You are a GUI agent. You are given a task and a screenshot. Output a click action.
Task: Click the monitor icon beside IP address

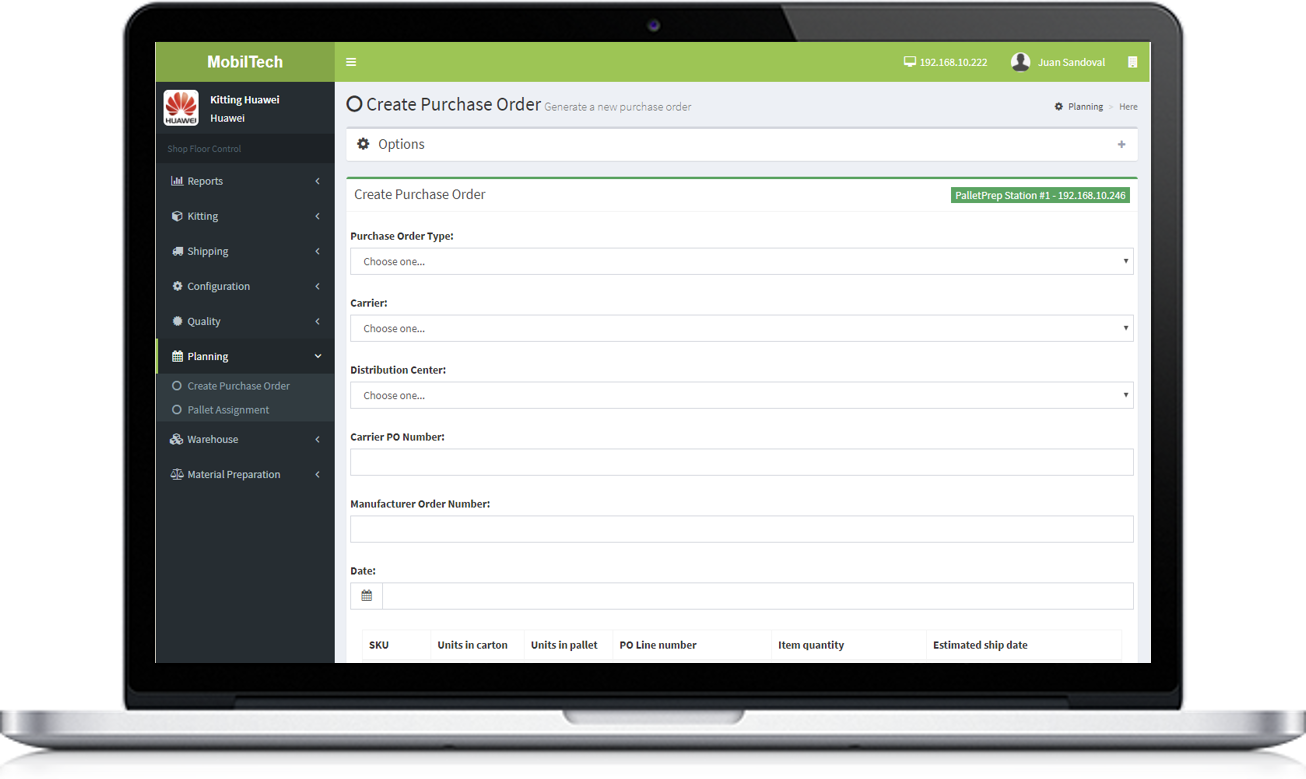909,62
